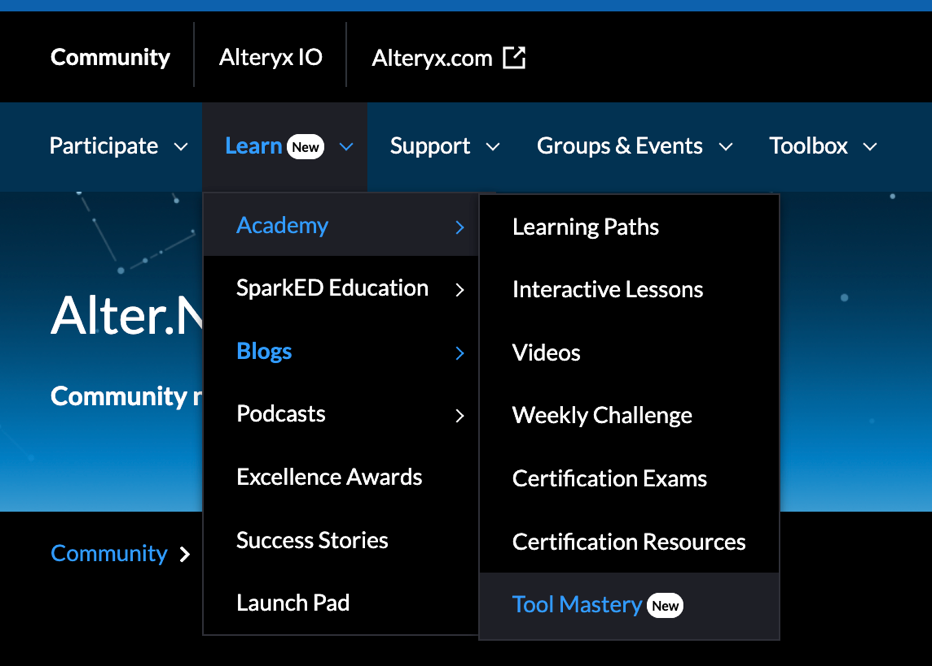Click the "New" badge next to Learn

pos(305,146)
